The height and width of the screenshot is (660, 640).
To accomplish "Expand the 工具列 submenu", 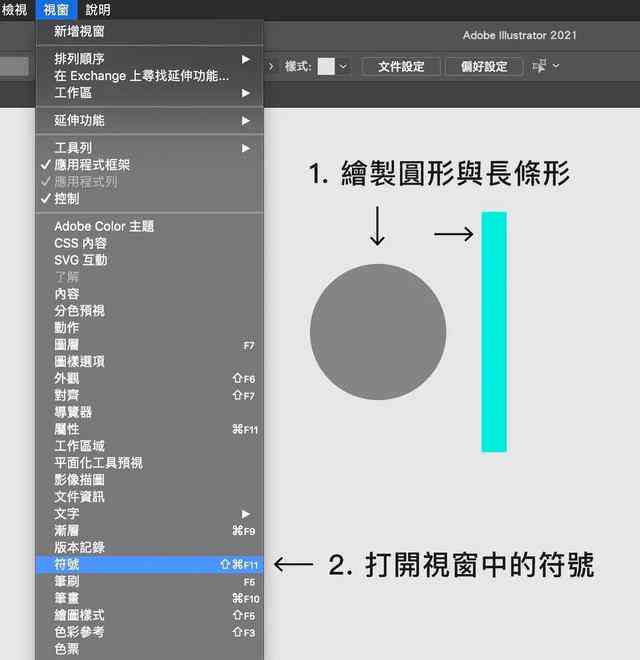I will (x=149, y=148).
